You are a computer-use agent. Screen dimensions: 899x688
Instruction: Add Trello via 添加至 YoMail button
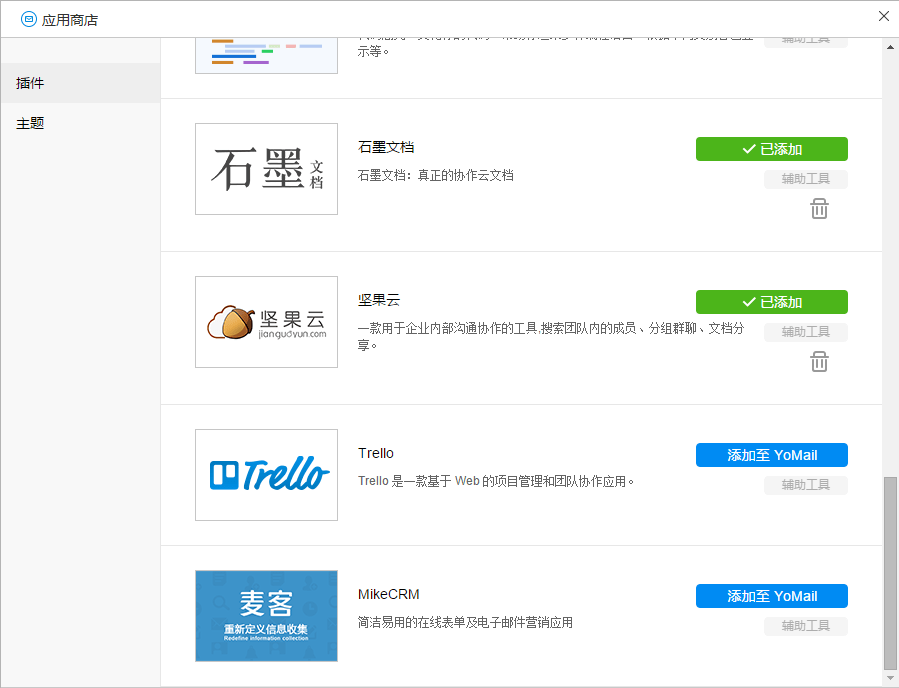point(772,455)
